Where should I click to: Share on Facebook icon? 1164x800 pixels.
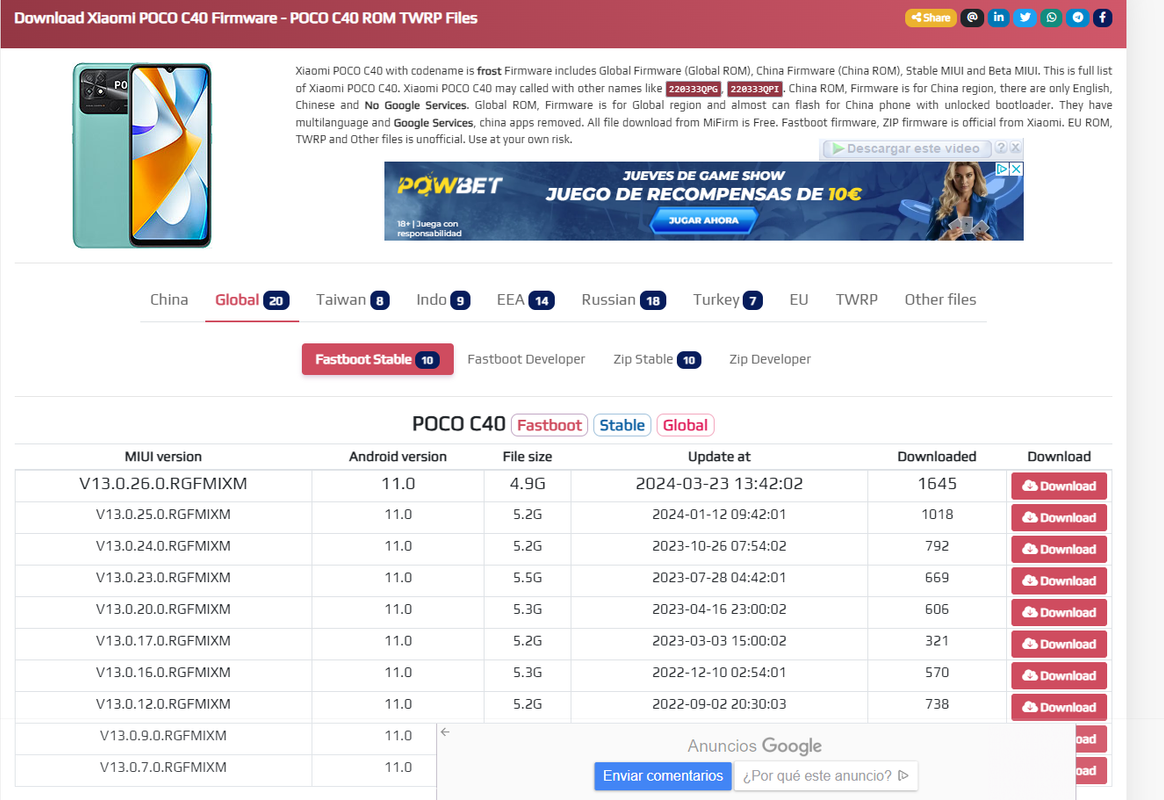(1102, 17)
